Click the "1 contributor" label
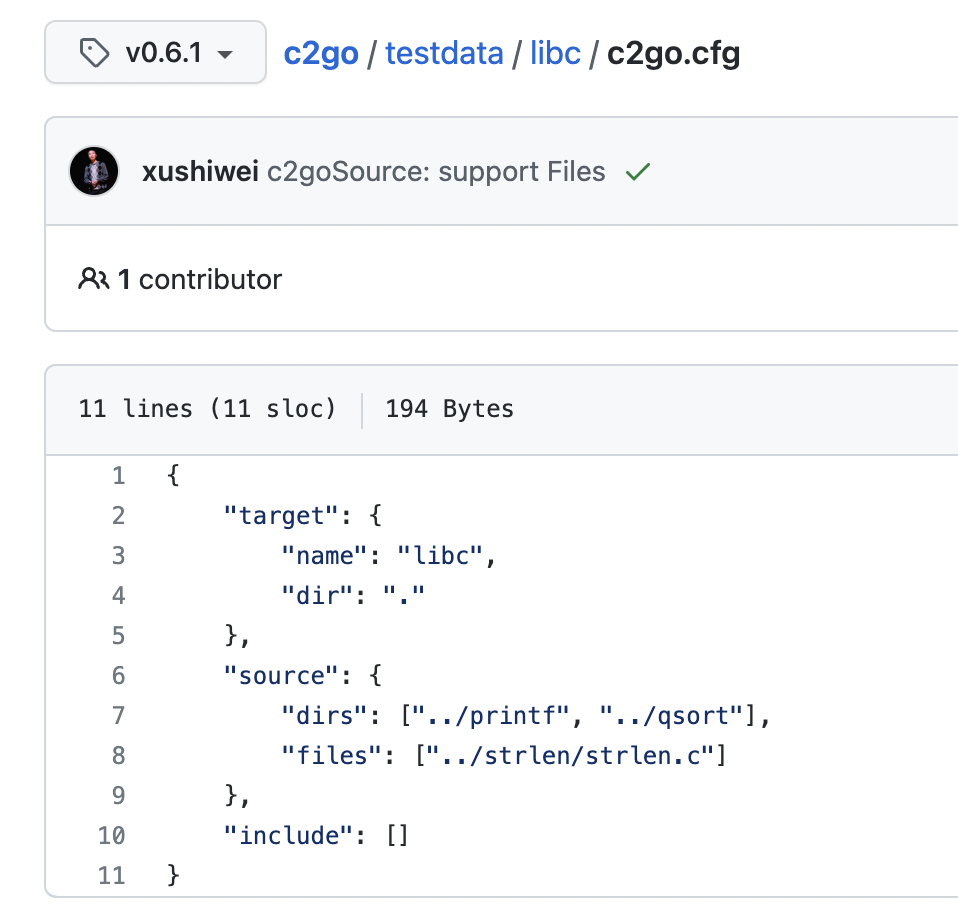 point(200,280)
